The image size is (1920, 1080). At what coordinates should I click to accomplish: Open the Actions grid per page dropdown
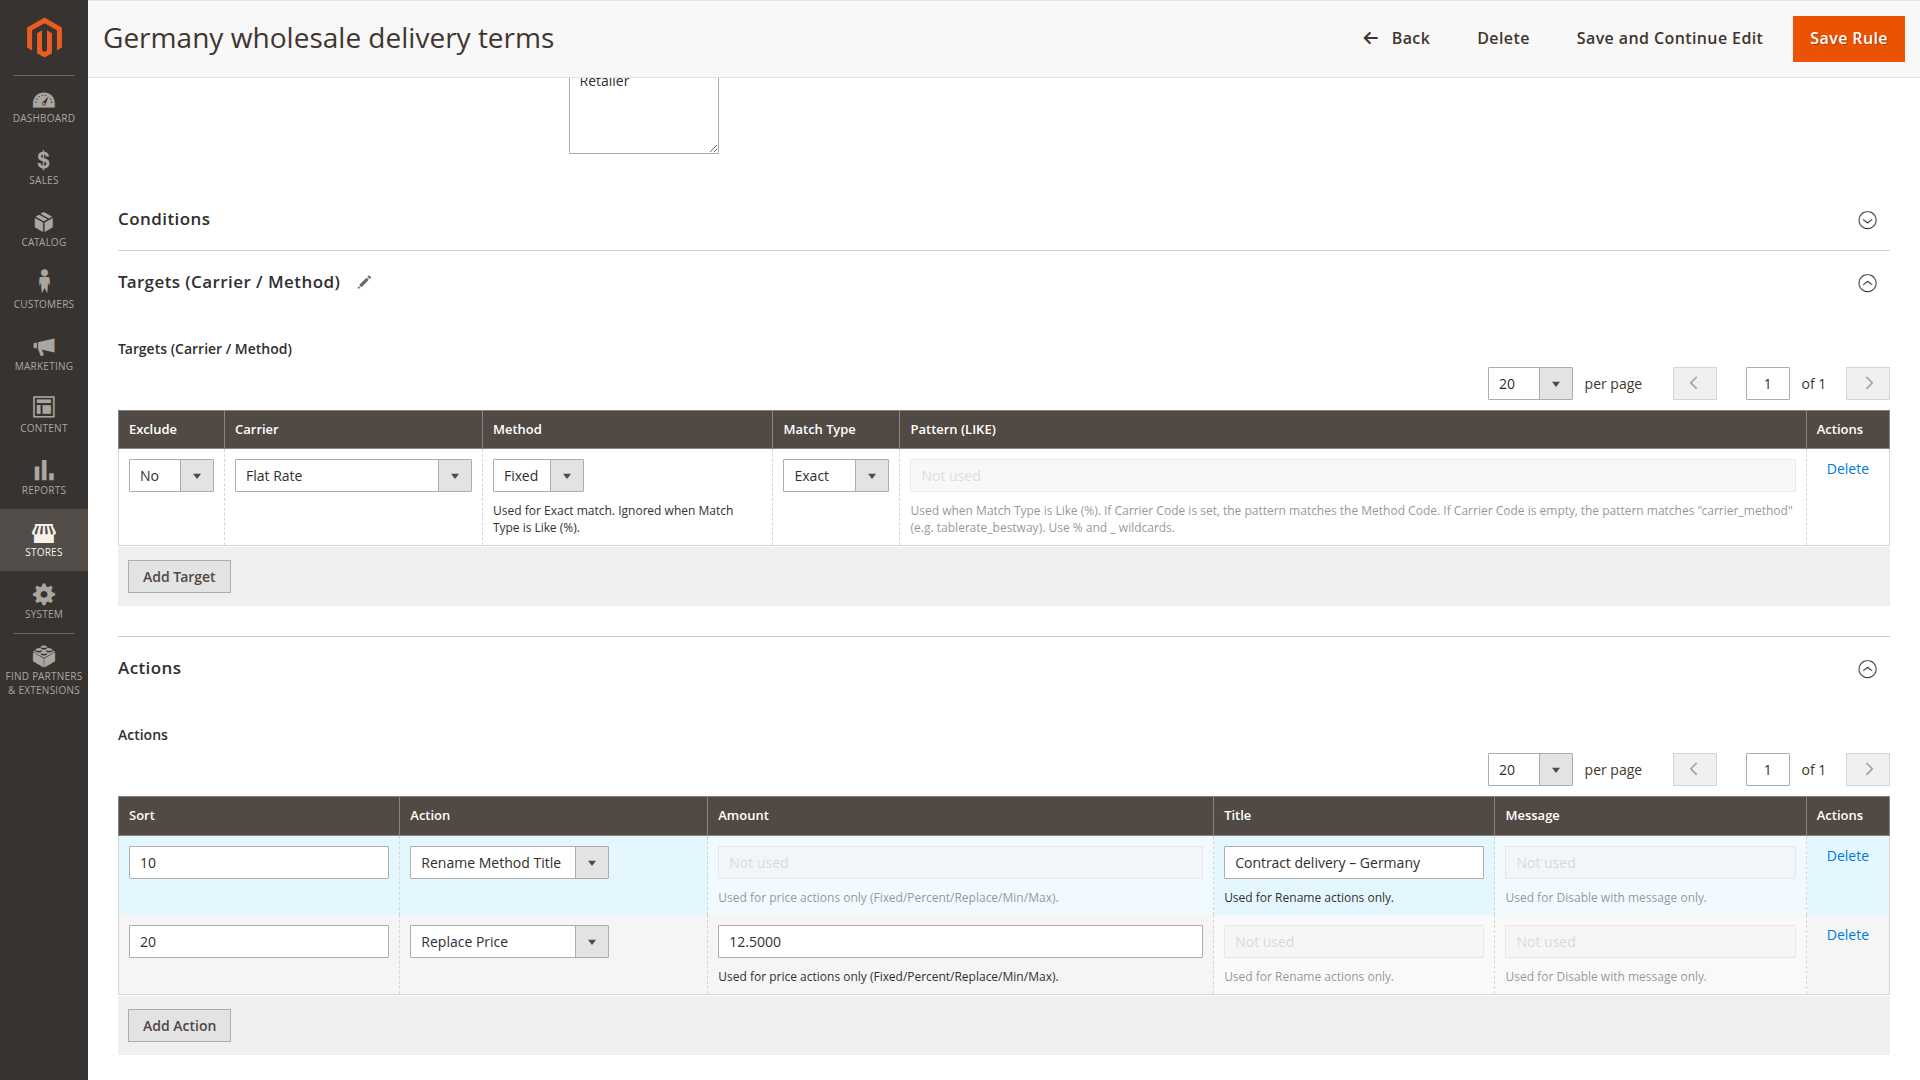[1530, 770]
